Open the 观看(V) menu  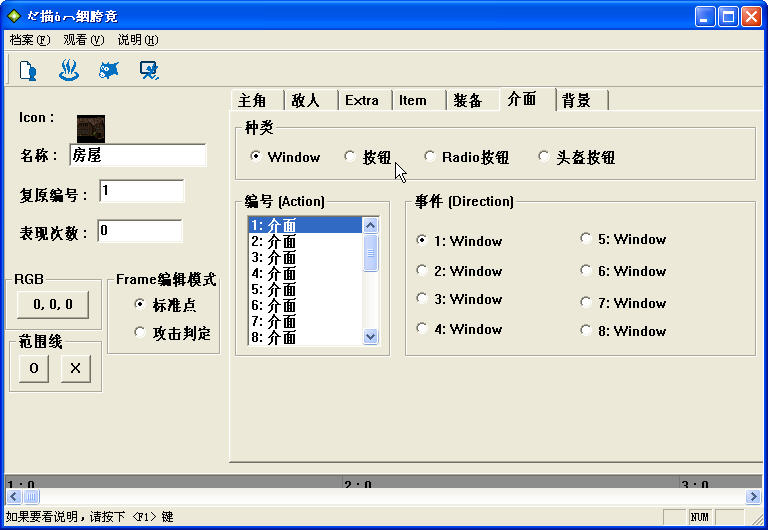(84, 40)
